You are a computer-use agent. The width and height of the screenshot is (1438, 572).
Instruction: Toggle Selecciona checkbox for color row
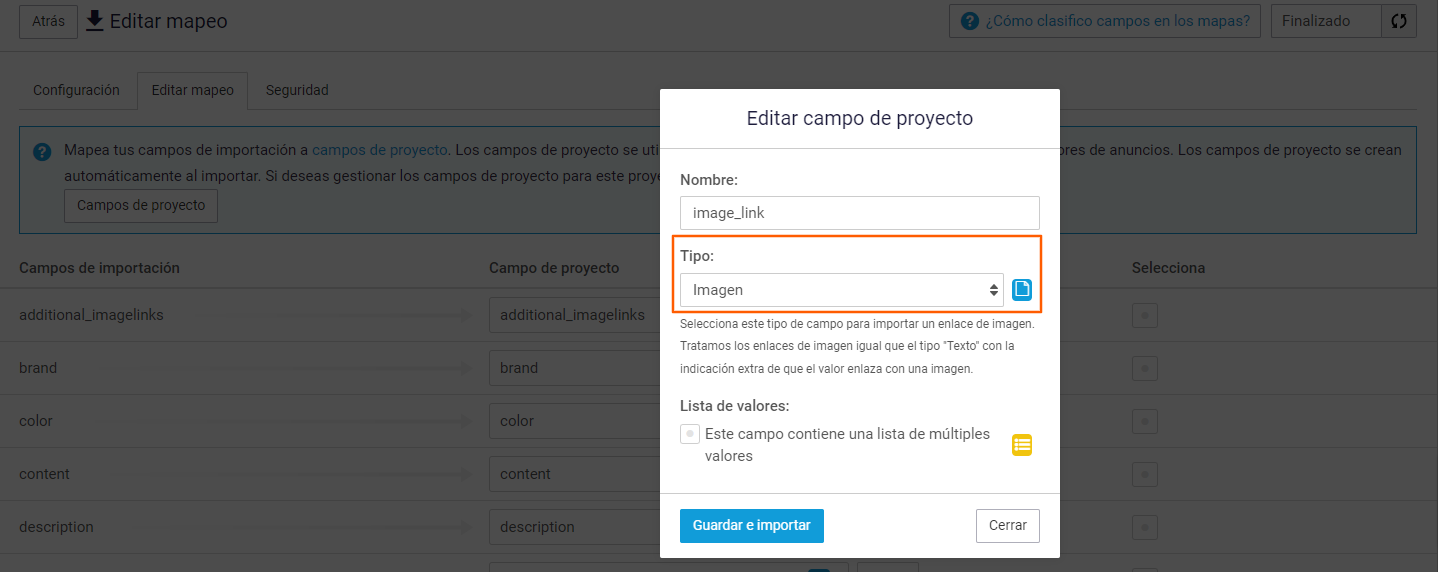click(x=1145, y=421)
